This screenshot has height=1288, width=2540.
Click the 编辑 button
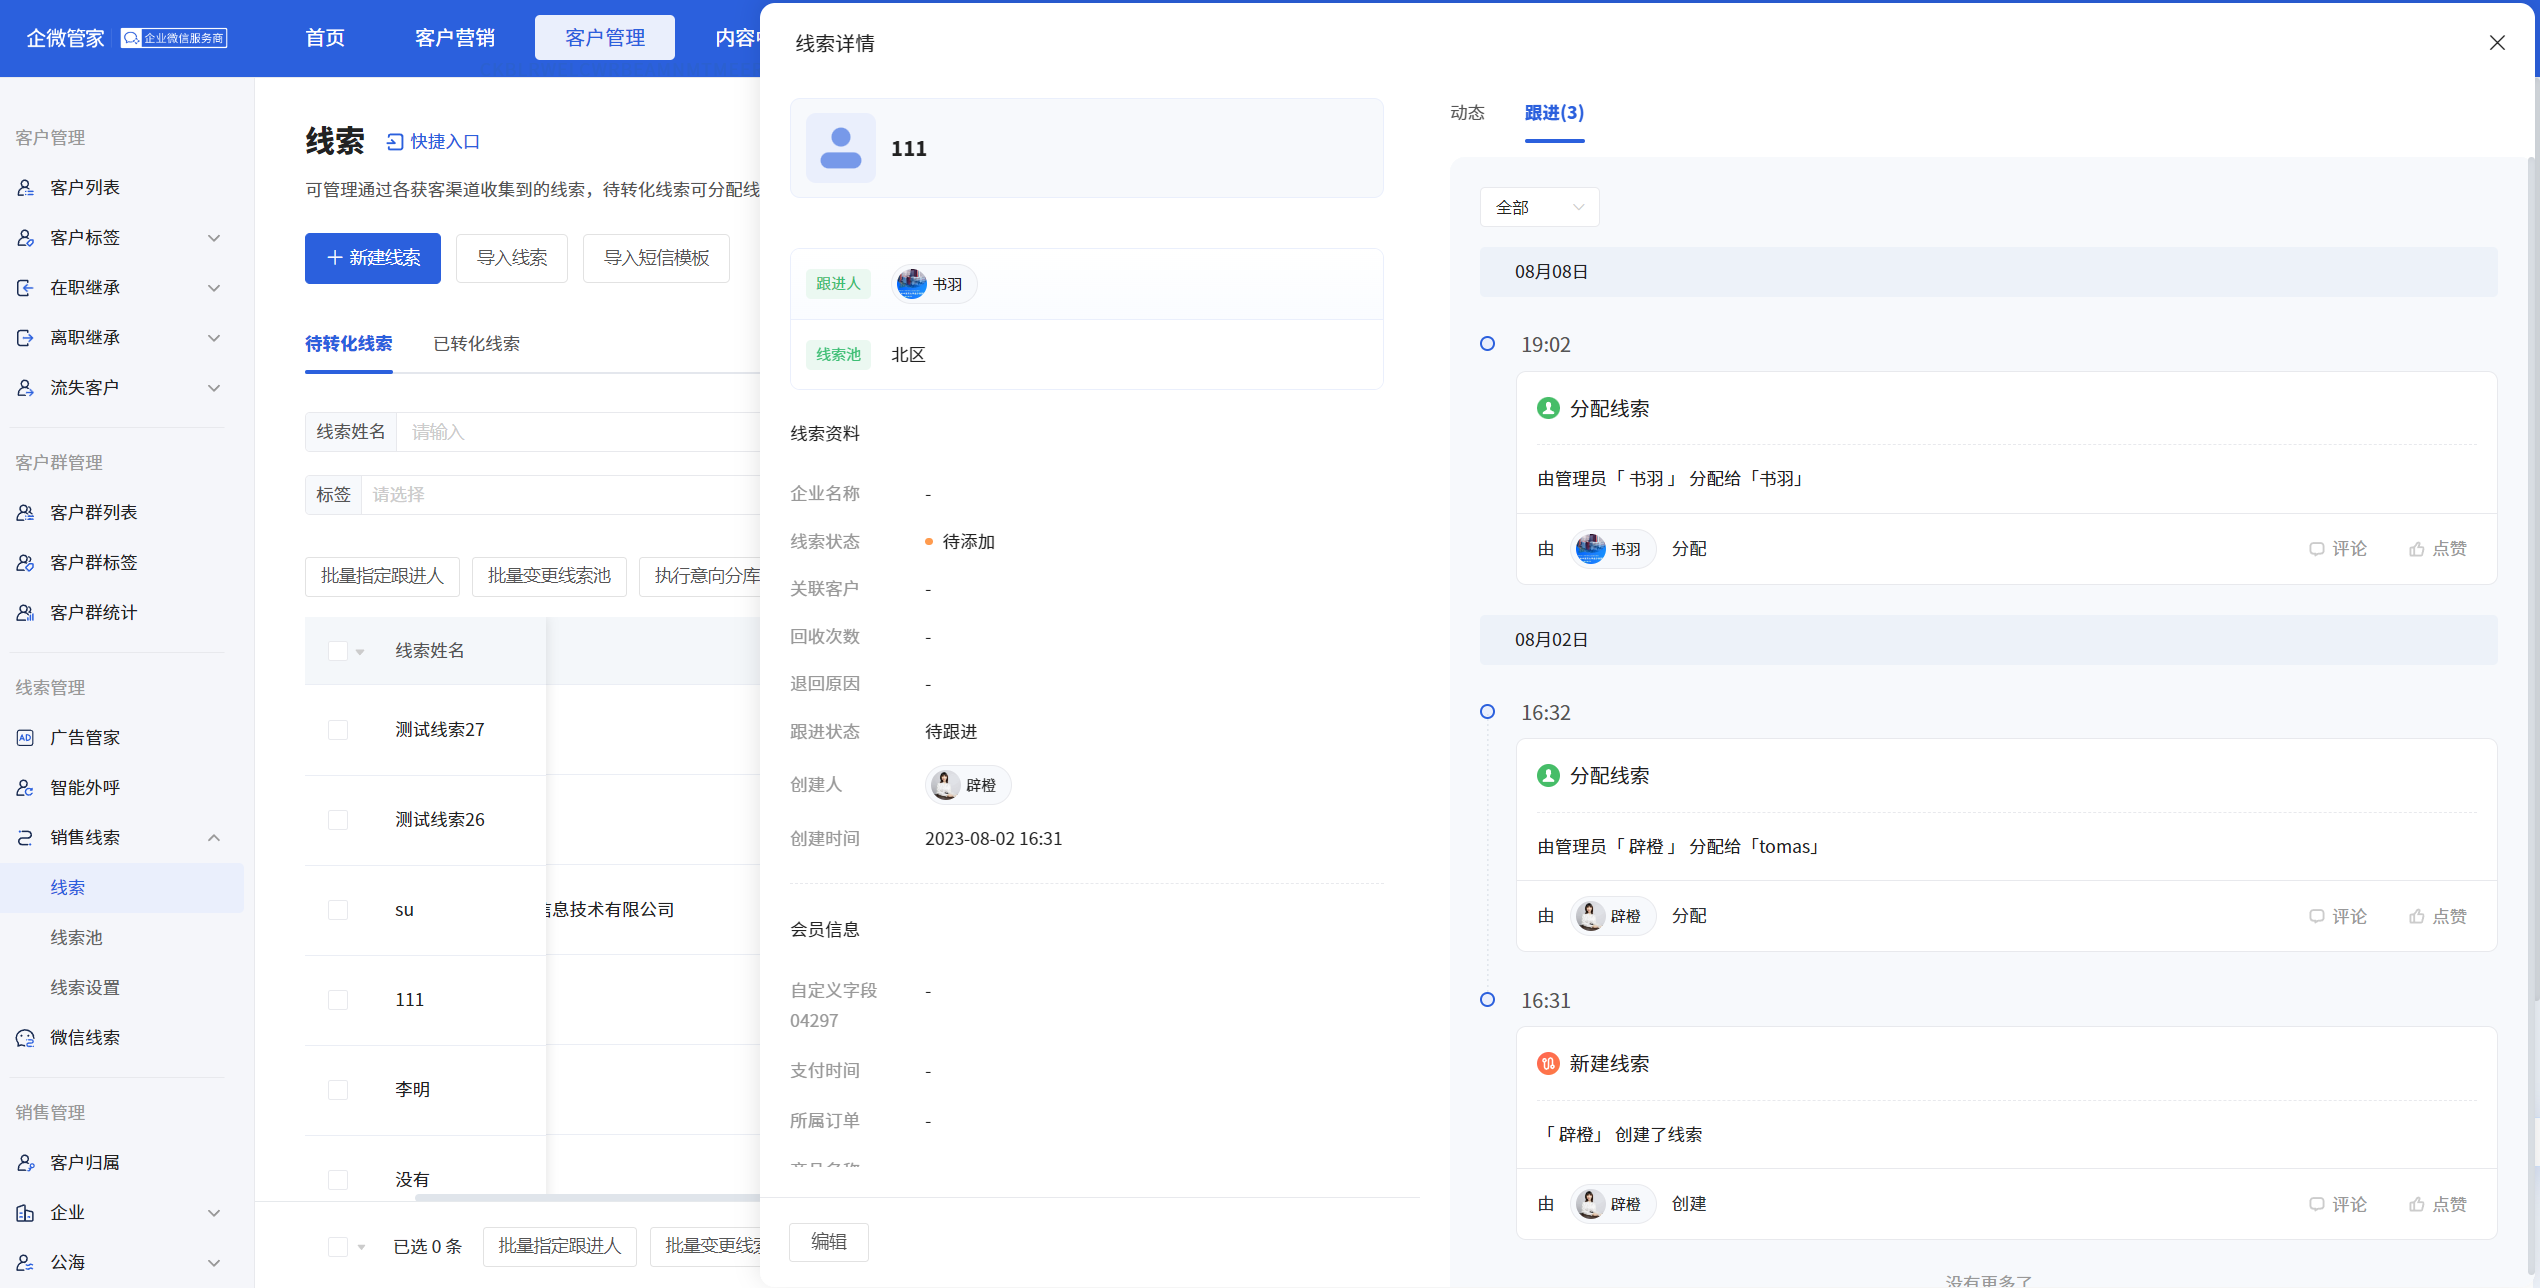829,1242
